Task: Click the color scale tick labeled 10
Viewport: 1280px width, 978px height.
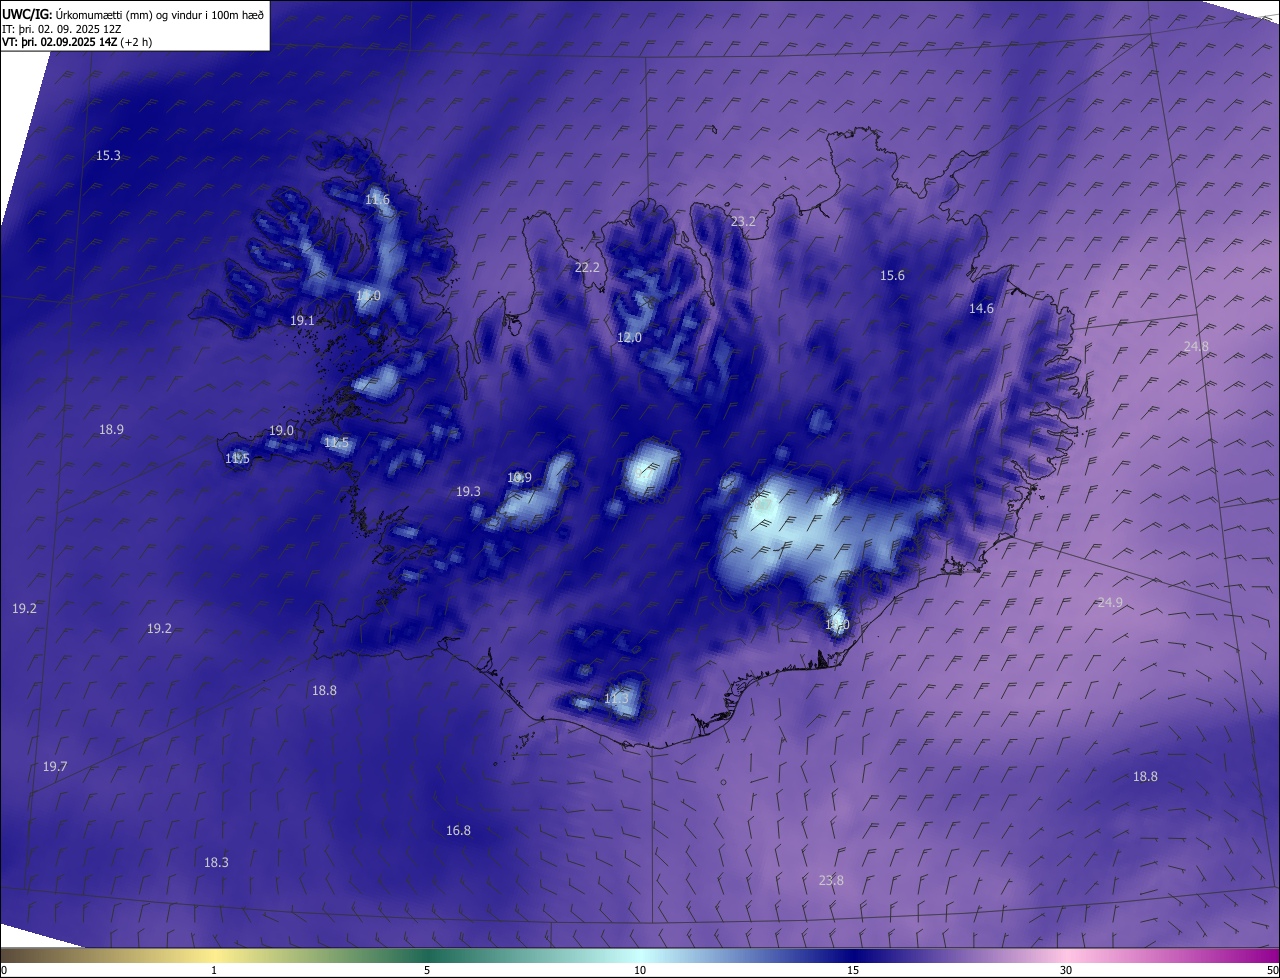Action: pos(640,970)
